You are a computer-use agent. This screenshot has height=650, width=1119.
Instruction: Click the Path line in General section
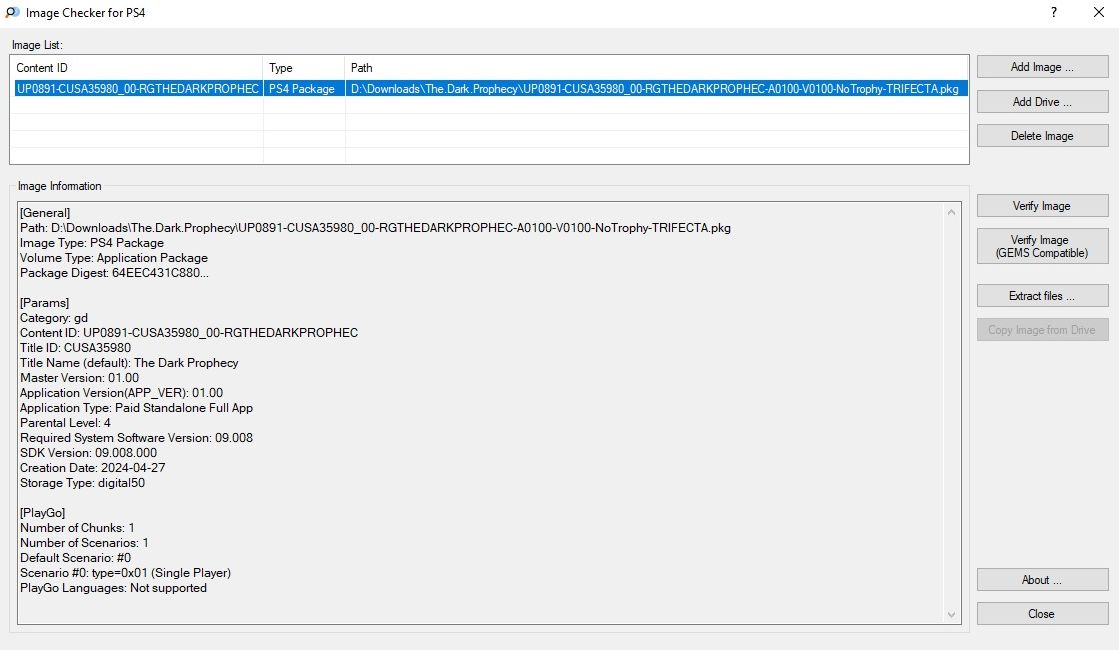(375, 228)
